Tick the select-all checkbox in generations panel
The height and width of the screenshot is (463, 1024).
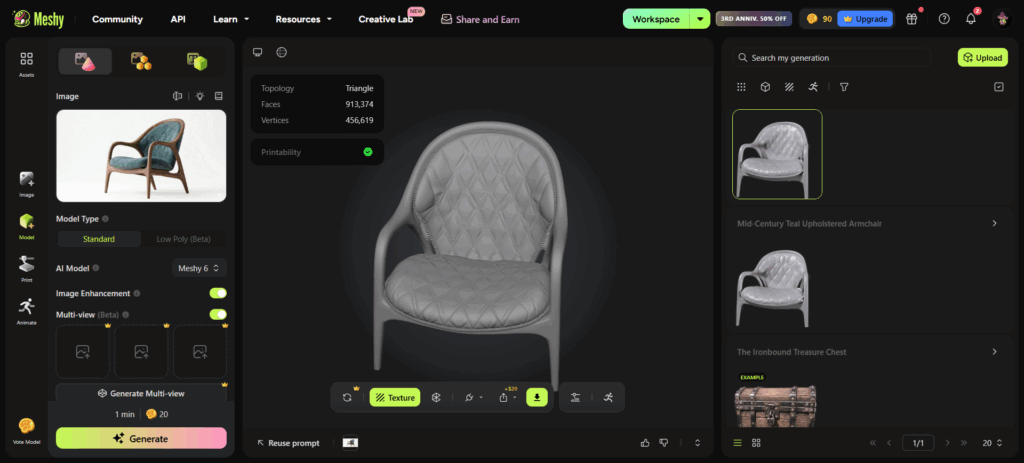click(999, 87)
